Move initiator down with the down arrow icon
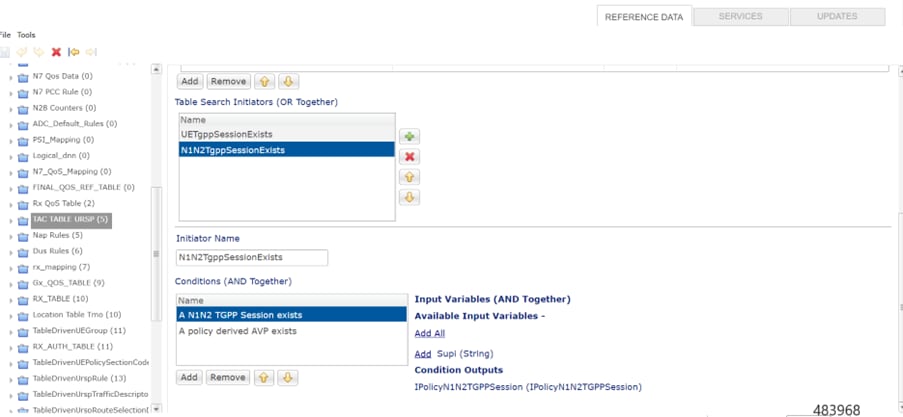This screenshot has height=417, width=903. coord(409,198)
